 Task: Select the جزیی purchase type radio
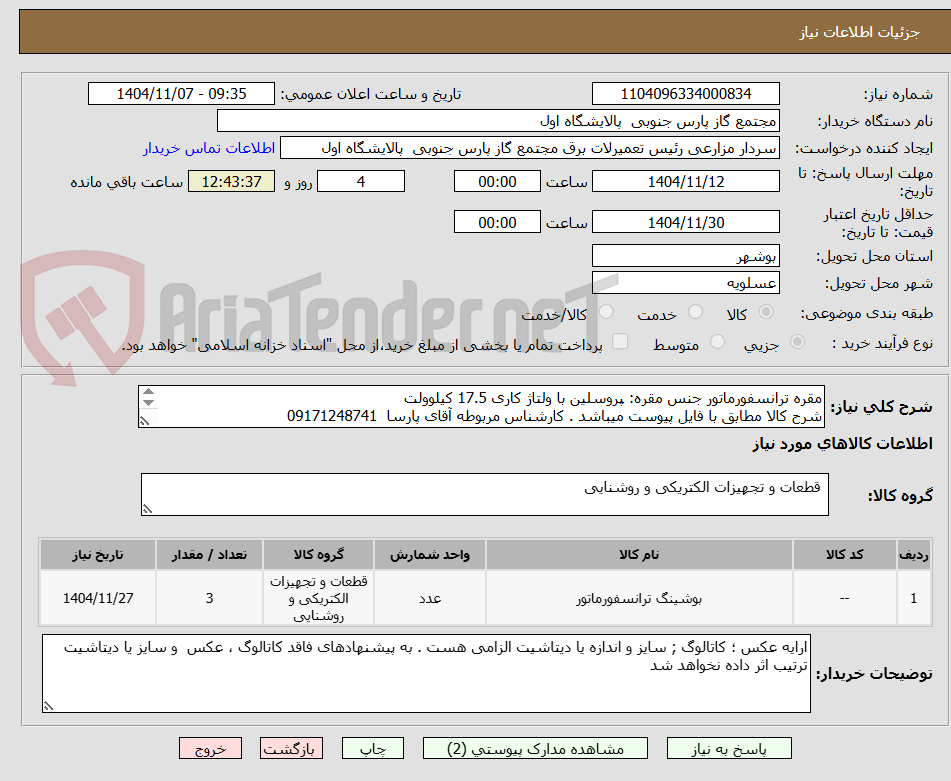point(797,342)
